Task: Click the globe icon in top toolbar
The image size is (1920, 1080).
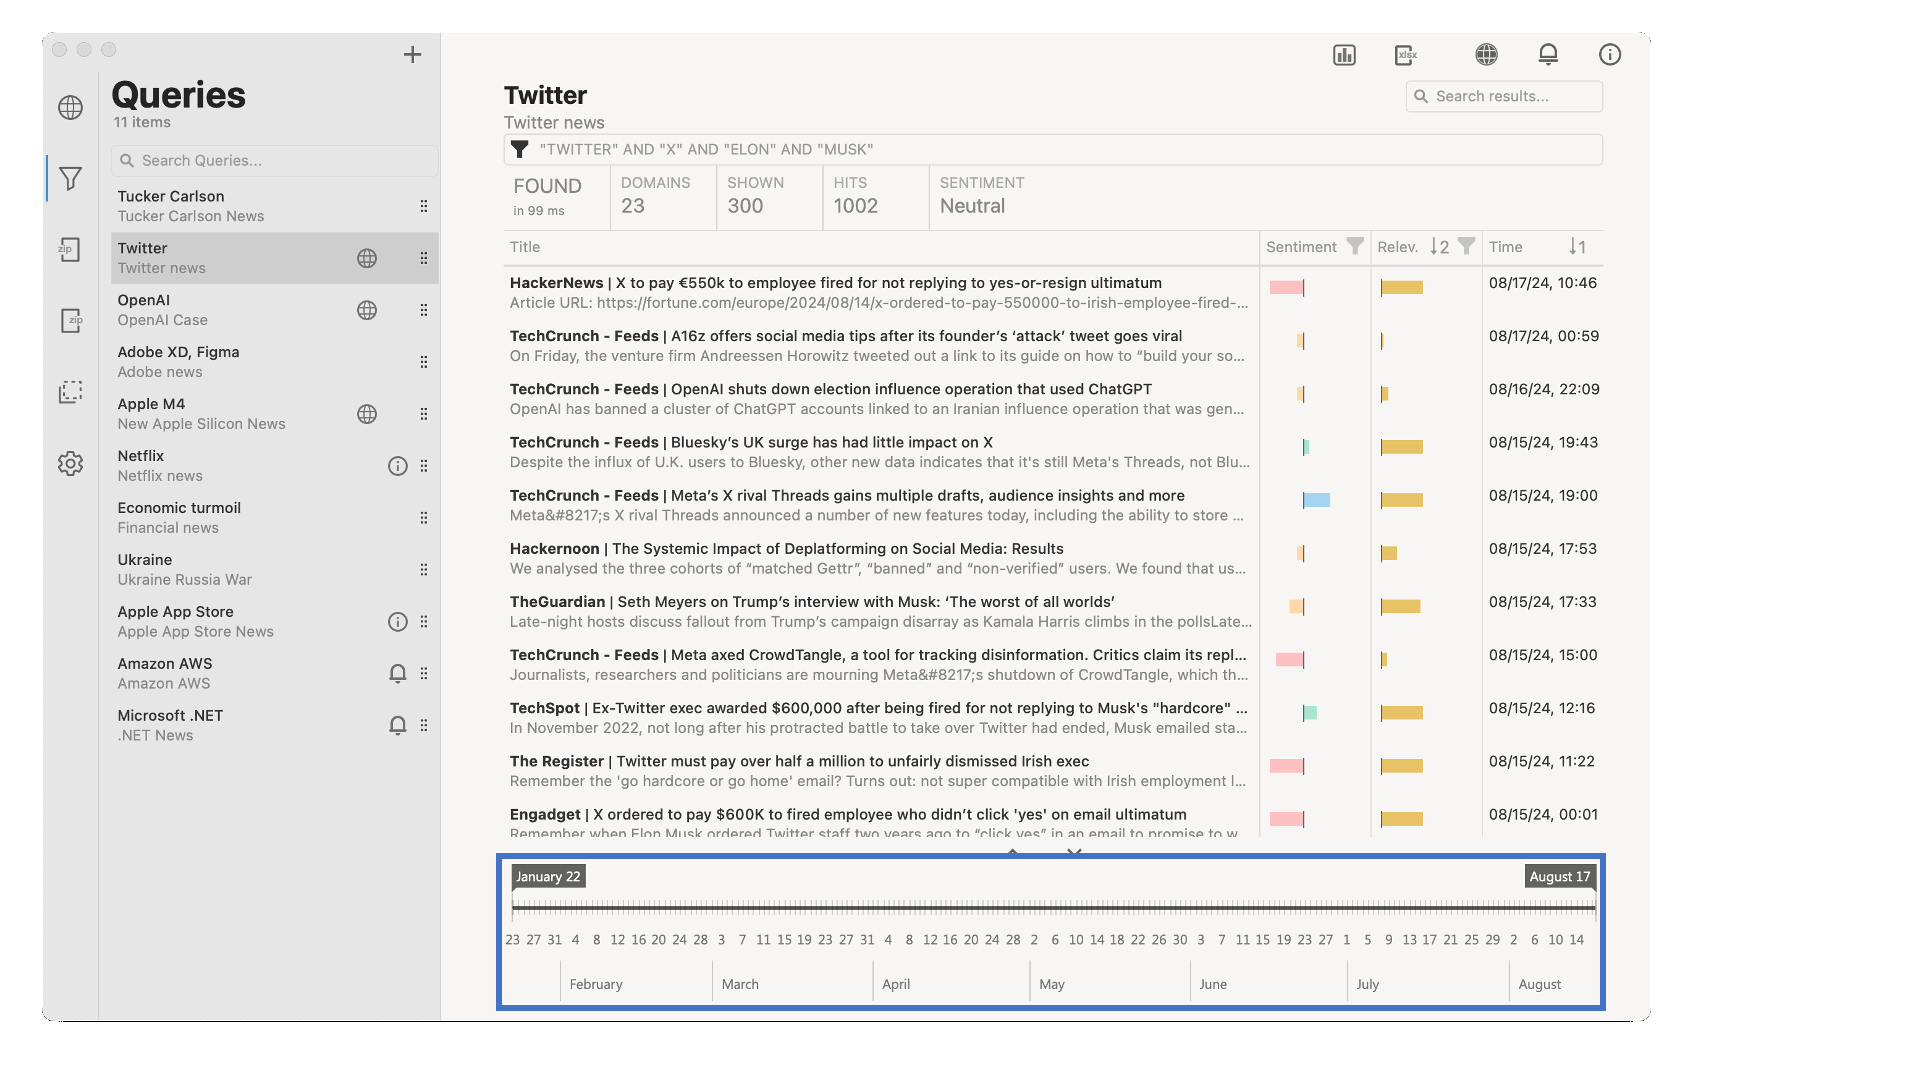Action: point(1486,55)
